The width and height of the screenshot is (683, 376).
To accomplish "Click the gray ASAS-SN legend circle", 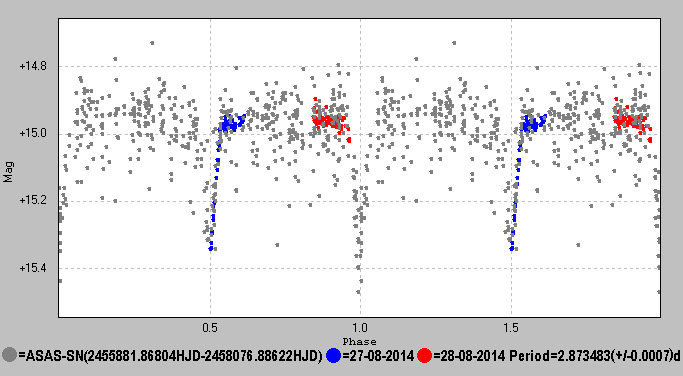I will tap(10, 355).
